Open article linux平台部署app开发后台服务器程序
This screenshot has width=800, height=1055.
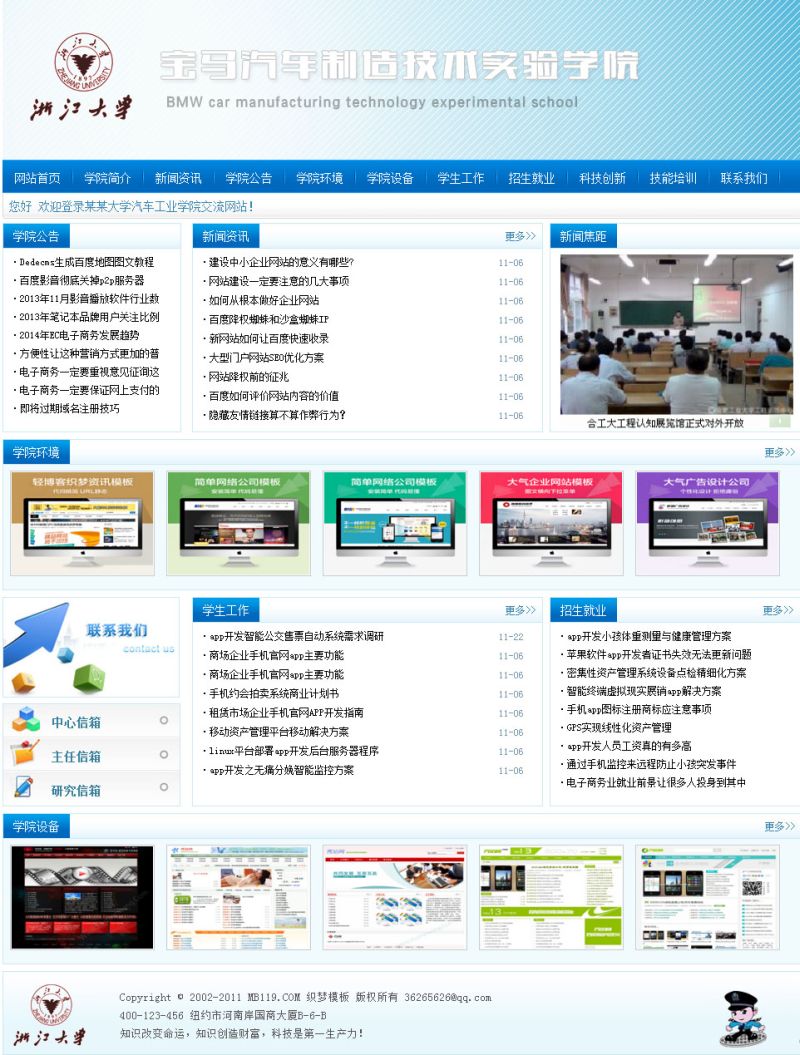click(294, 751)
